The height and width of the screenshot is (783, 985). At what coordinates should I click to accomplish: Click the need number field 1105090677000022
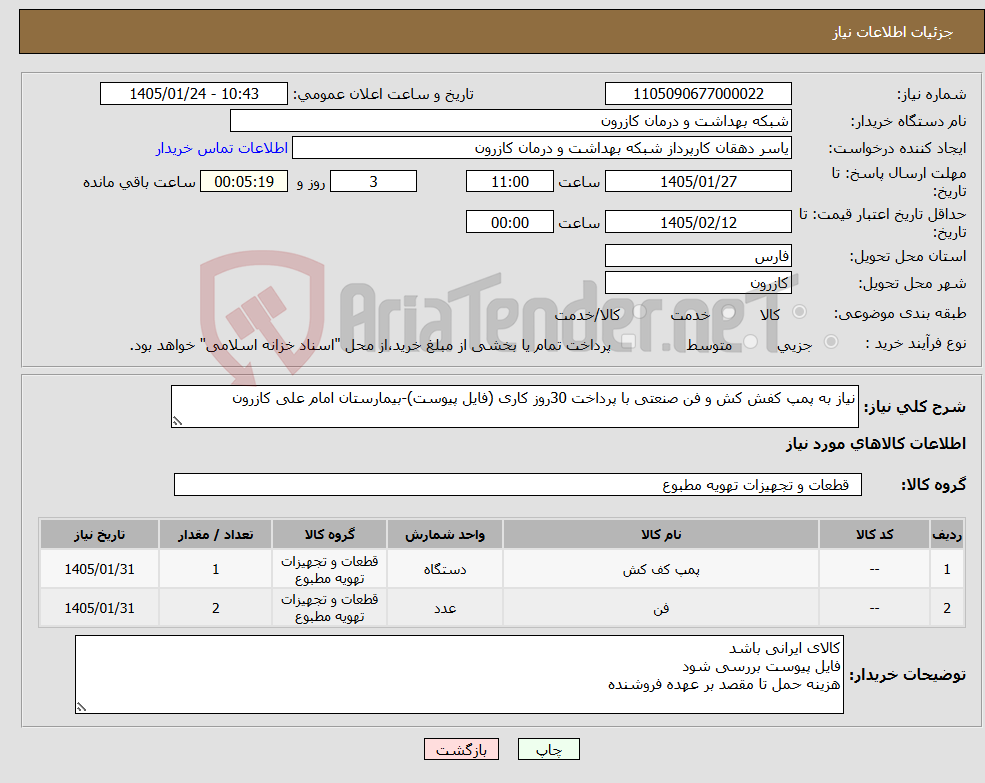pos(698,94)
